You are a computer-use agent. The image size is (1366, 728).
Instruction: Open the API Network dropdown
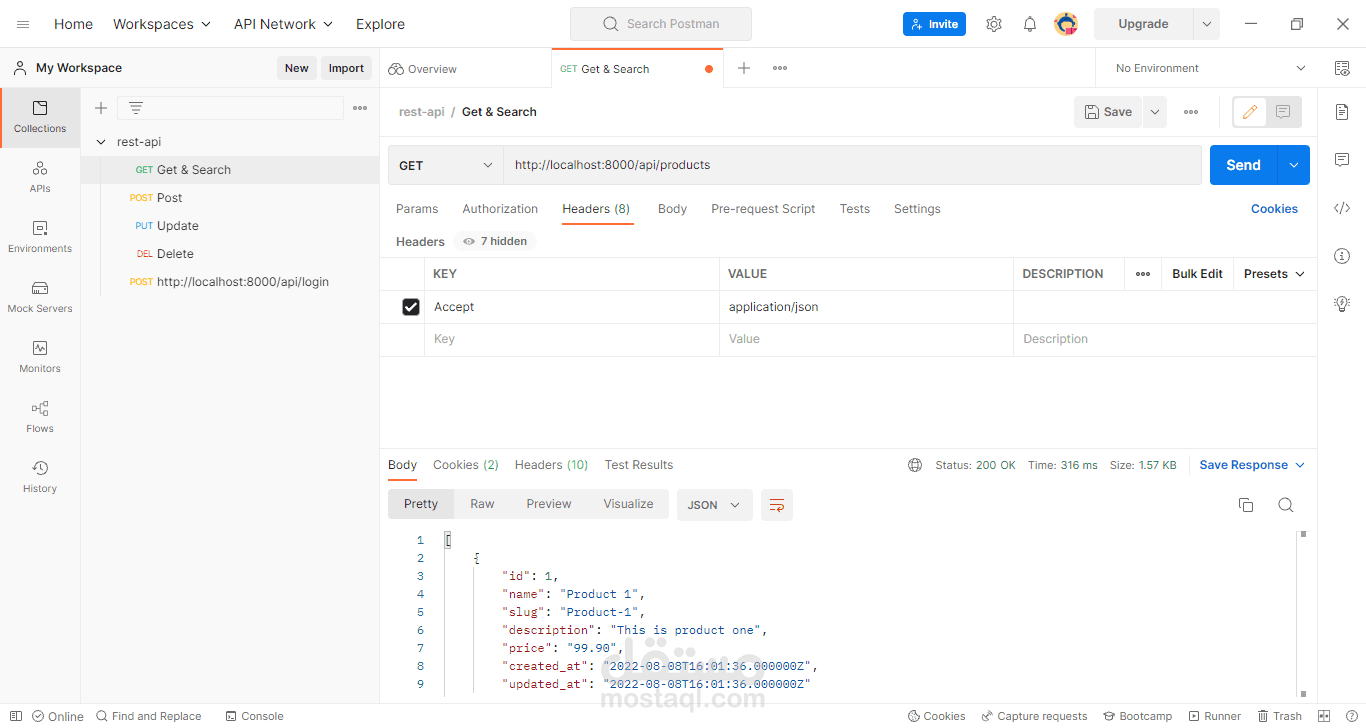pos(284,24)
